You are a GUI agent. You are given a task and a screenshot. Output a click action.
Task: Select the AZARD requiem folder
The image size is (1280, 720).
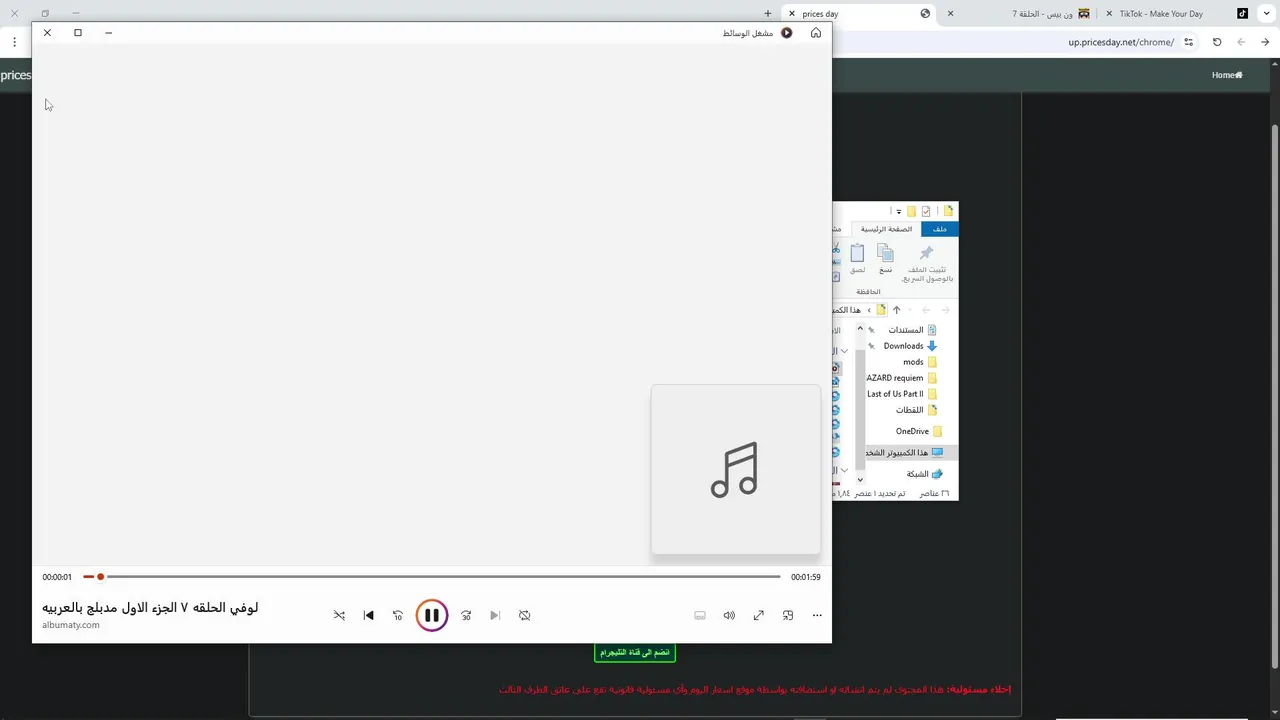(x=903, y=378)
